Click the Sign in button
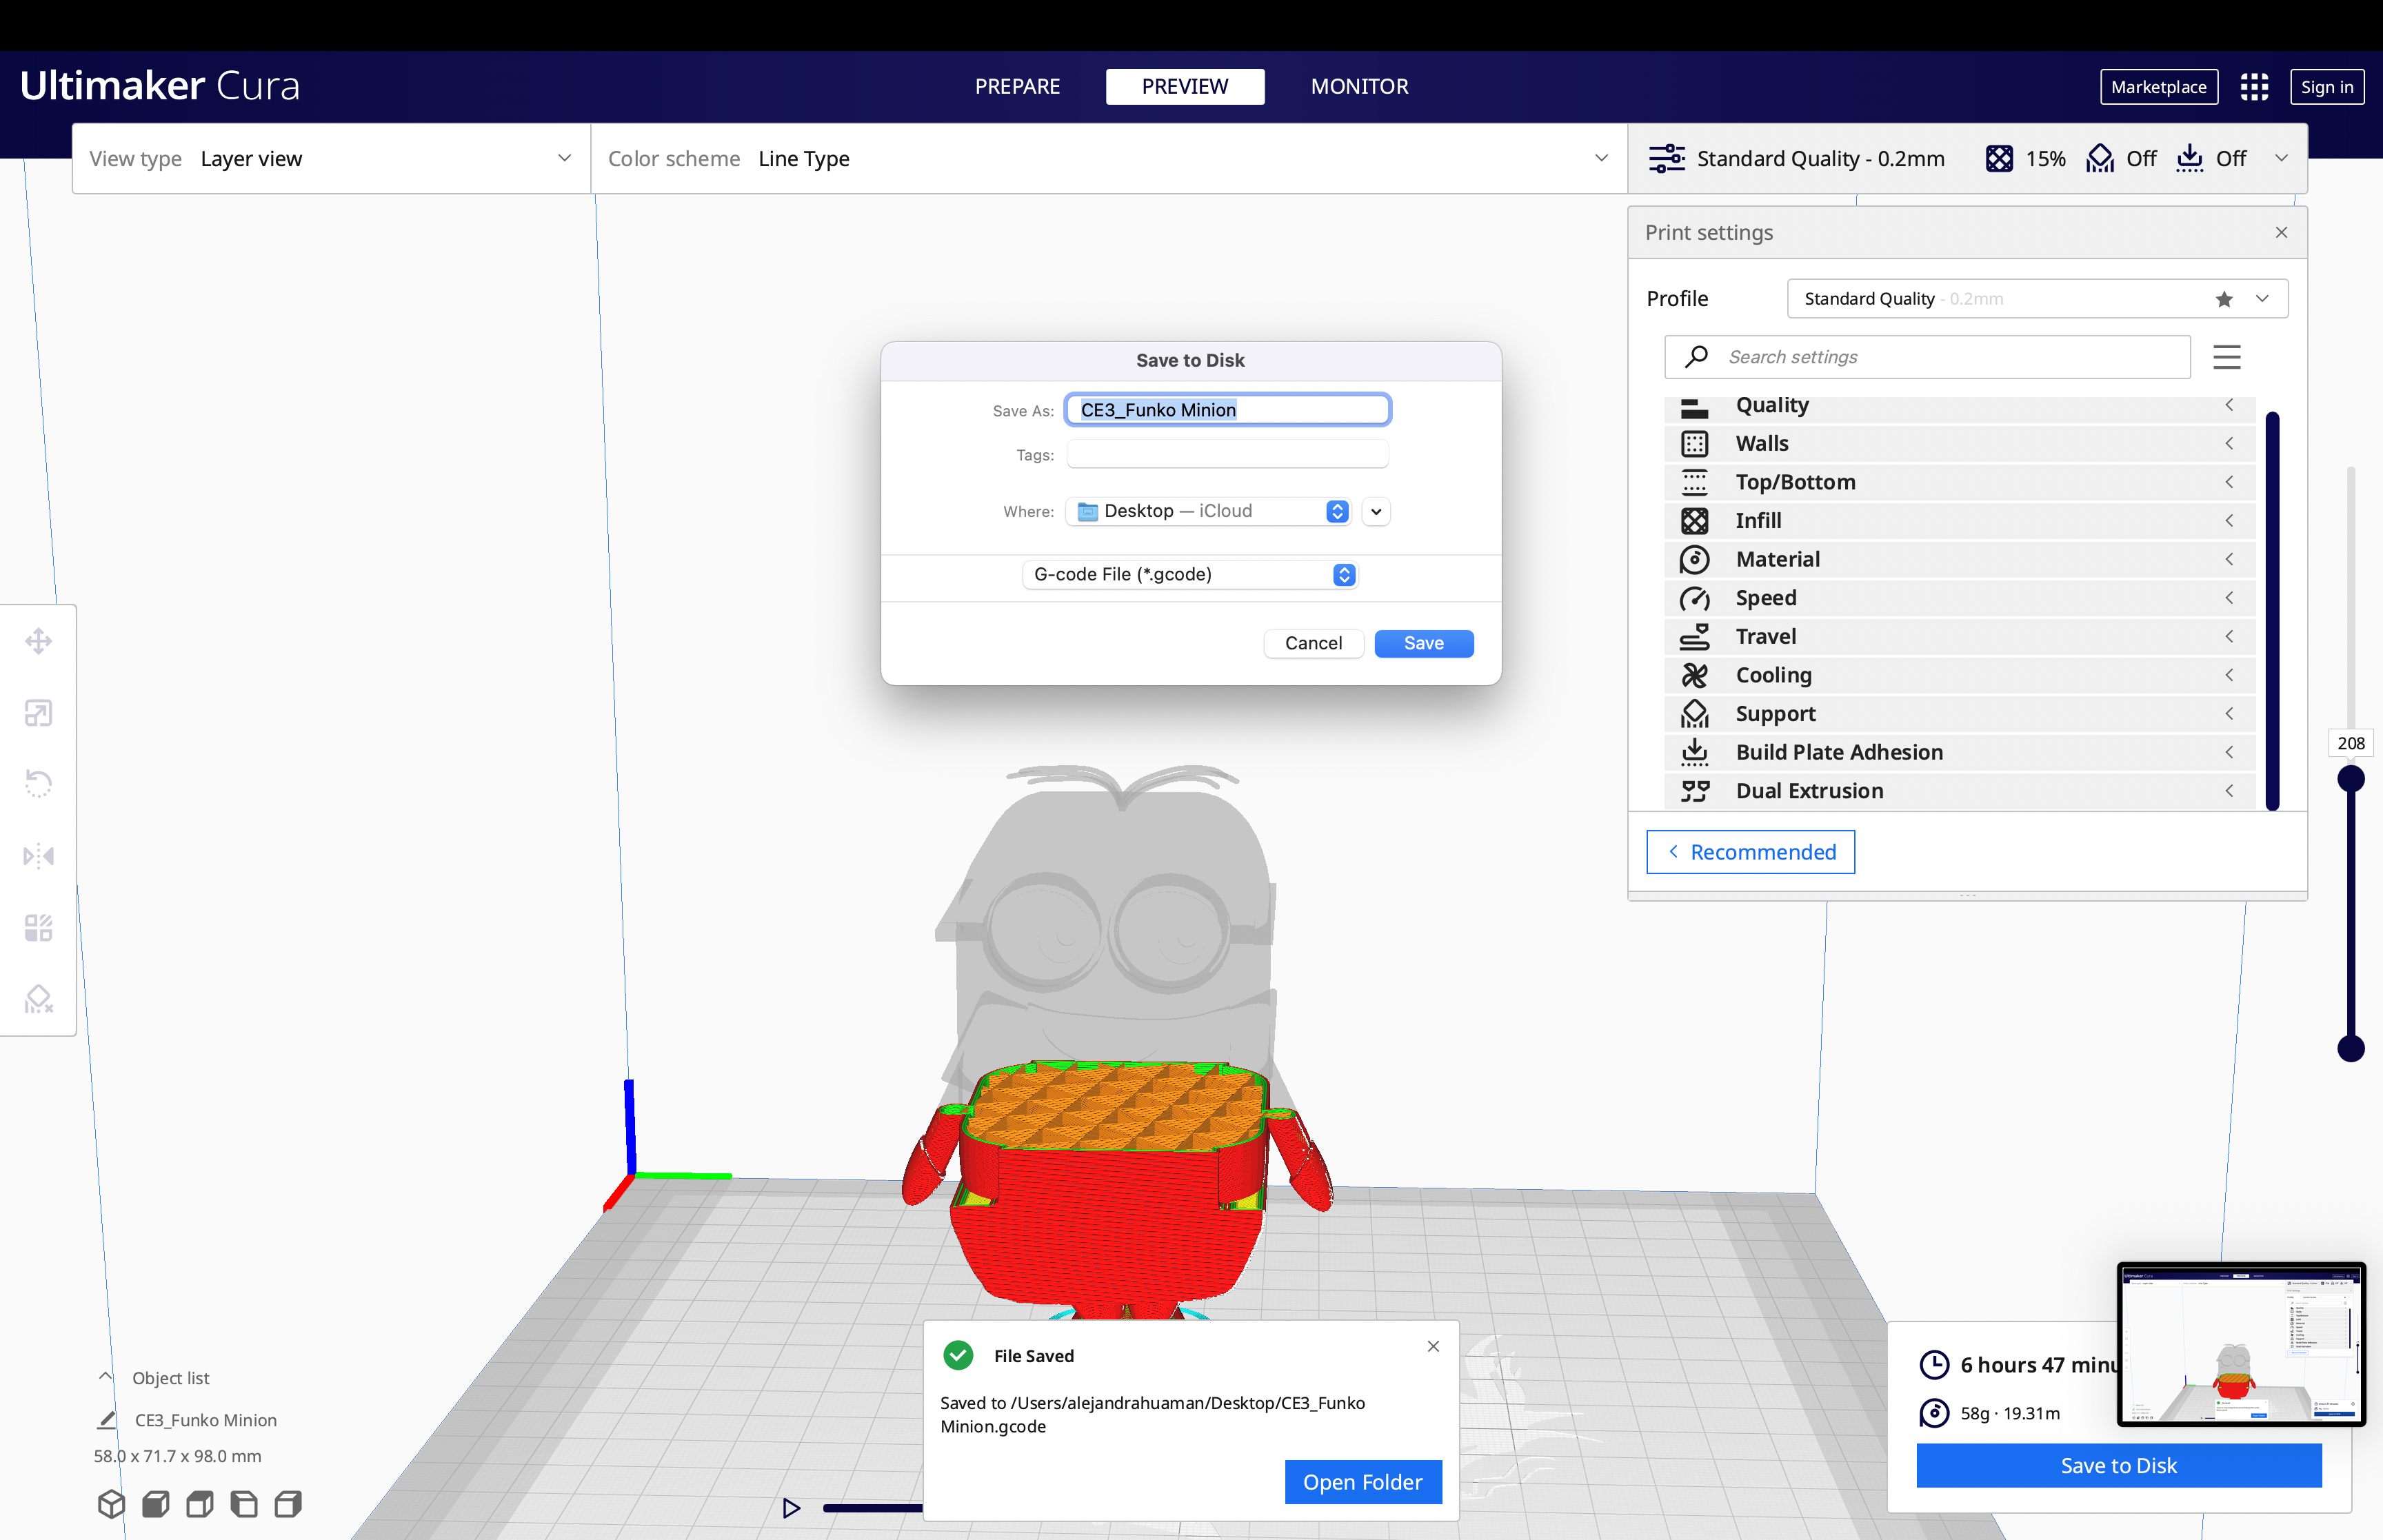This screenshot has height=1540, width=2383. point(2327,87)
